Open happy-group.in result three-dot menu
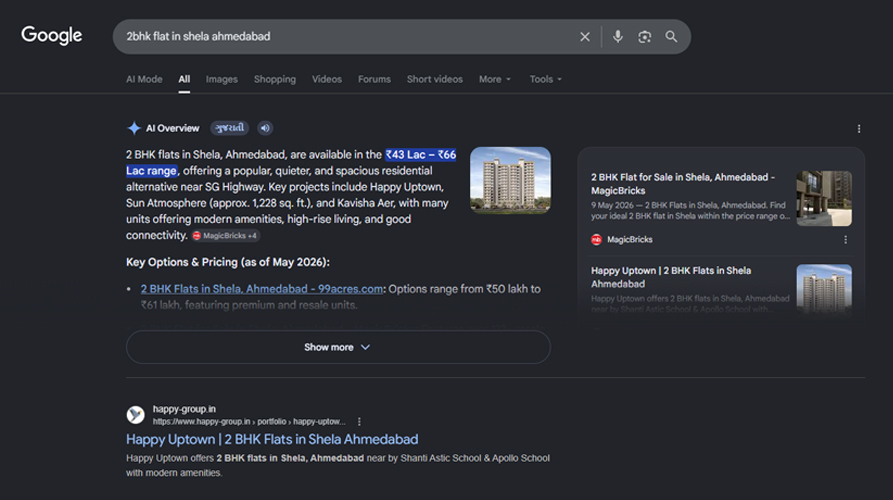This screenshot has height=500, width=893. click(359, 422)
